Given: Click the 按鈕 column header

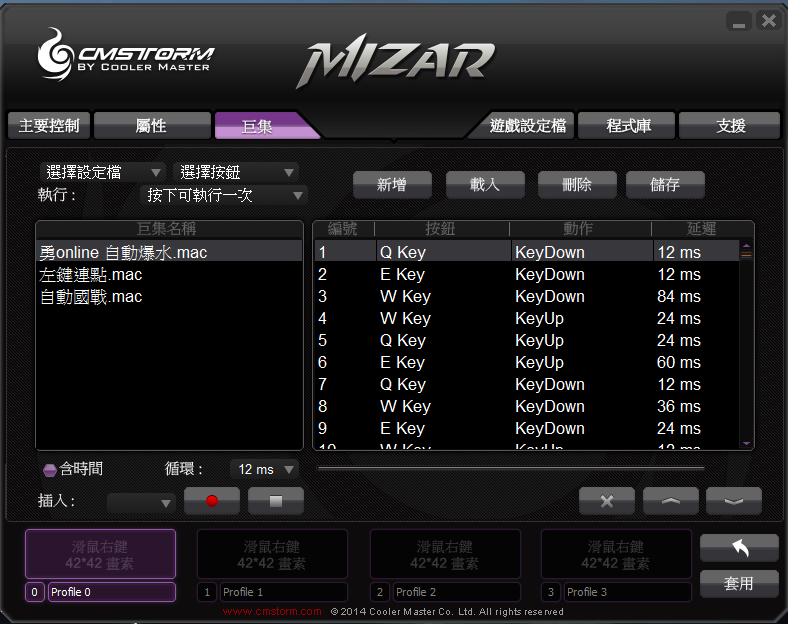Looking at the screenshot, I should 441,229.
